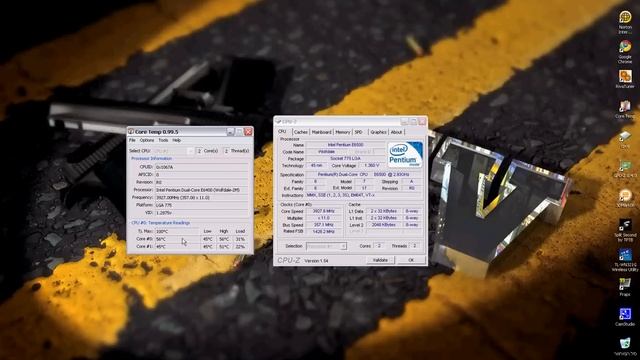Click the Technology value 45 nm
This screenshot has width=640, height=360.
coord(316,166)
